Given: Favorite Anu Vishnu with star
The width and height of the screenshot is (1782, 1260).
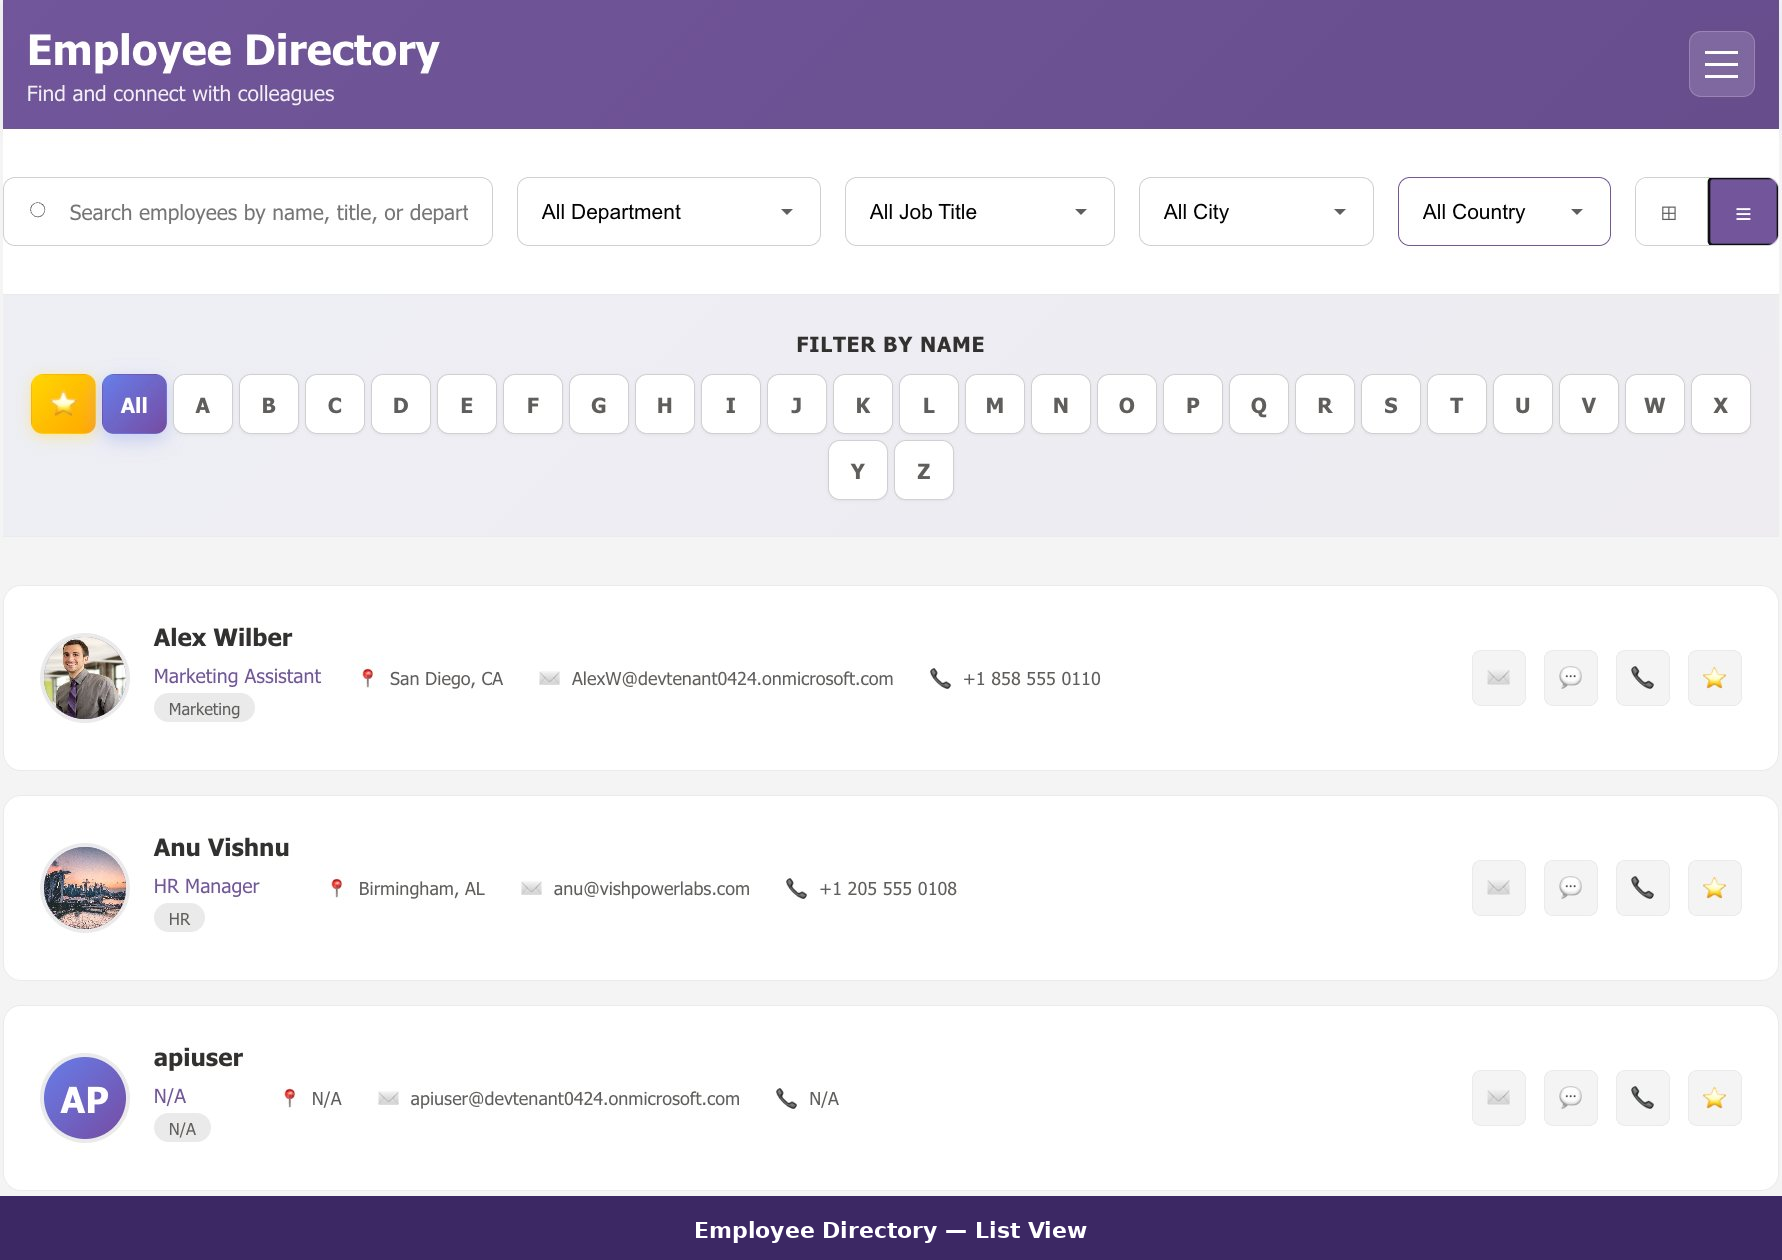Looking at the screenshot, I should (x=1715, y=888).
